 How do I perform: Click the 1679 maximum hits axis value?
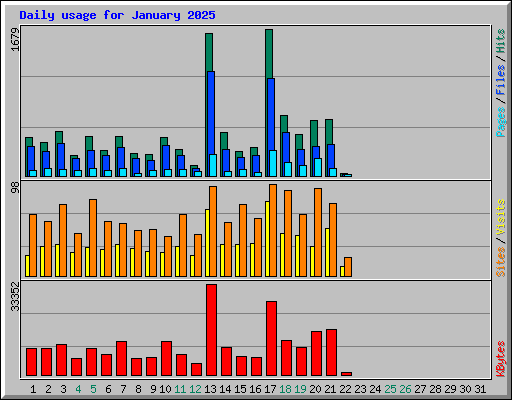(x=15, y=39)
